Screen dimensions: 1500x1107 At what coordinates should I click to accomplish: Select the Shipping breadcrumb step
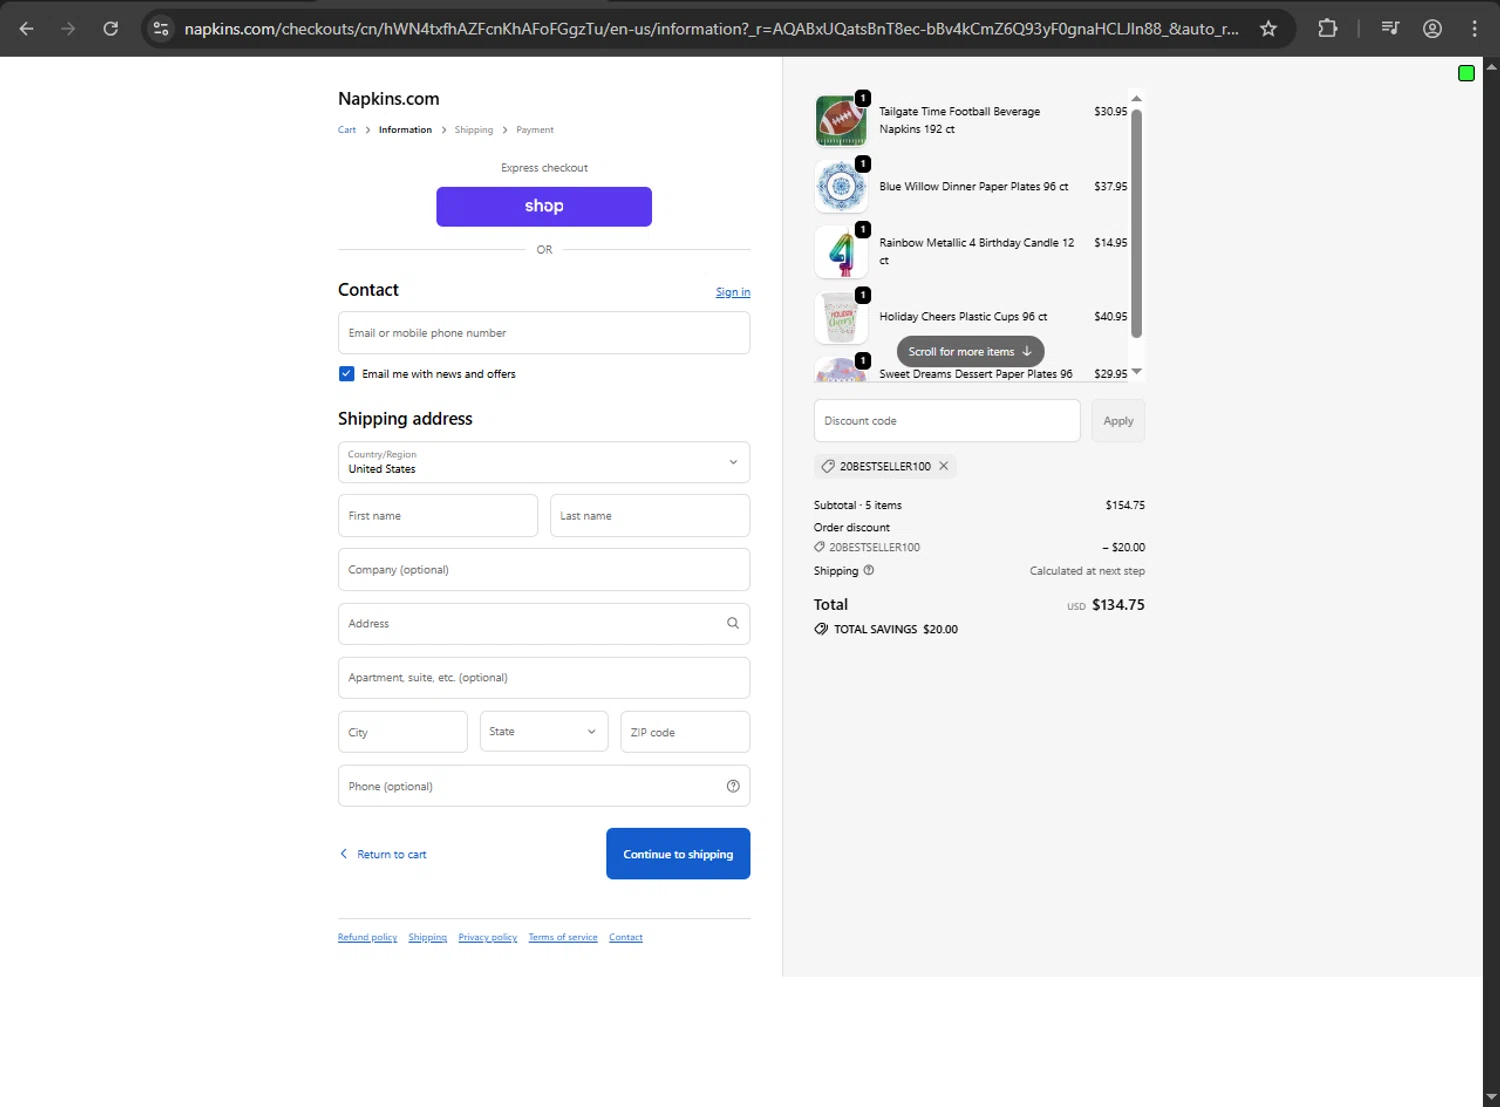click(x=474, y=130)
